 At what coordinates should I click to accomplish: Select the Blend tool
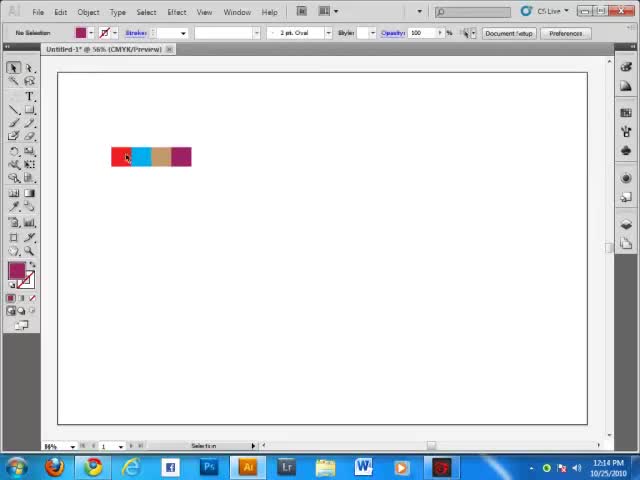(x=29, y=207)
